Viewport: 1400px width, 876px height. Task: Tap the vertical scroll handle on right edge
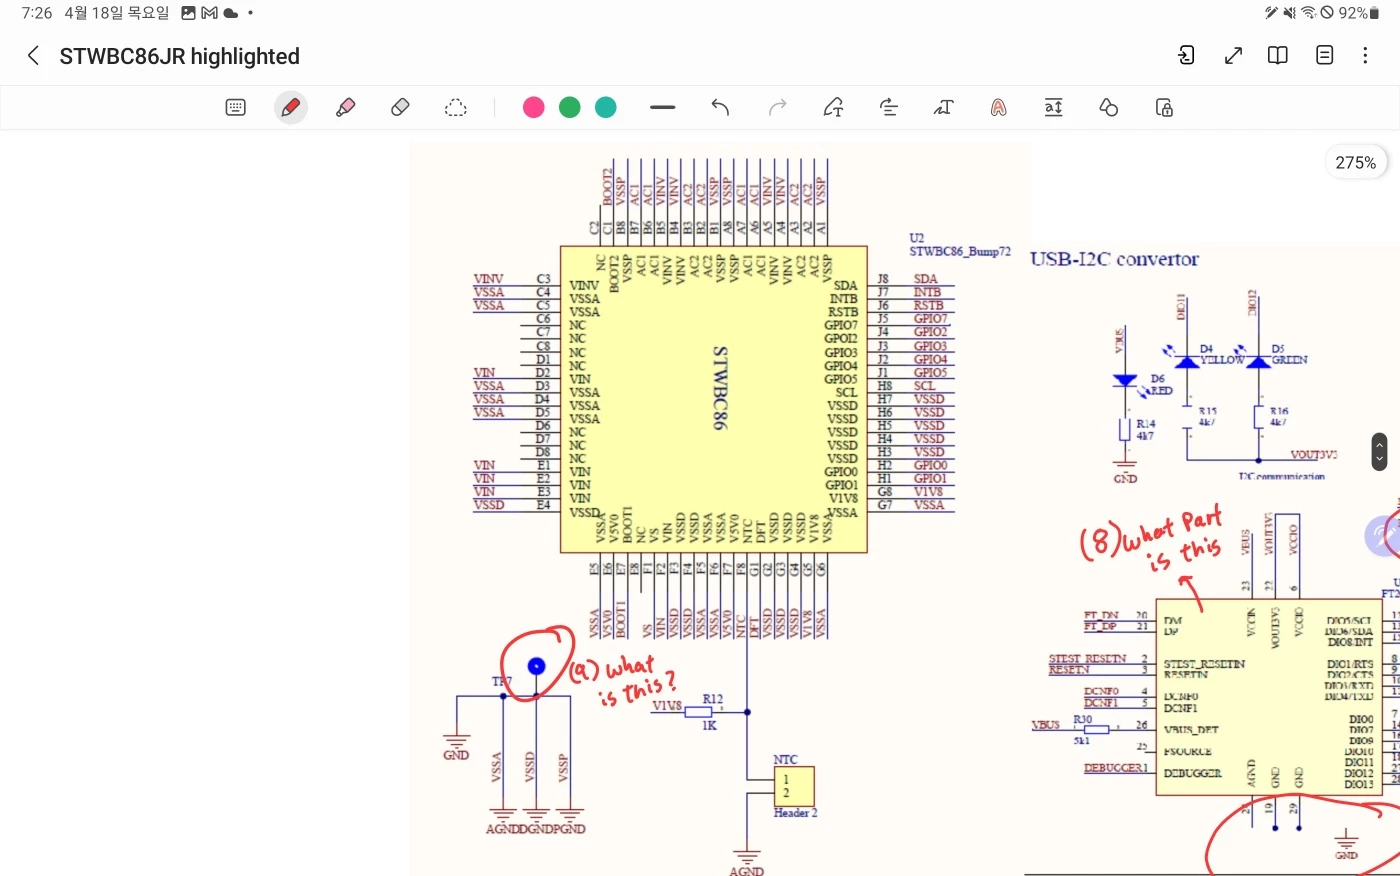coord(1379,452)
